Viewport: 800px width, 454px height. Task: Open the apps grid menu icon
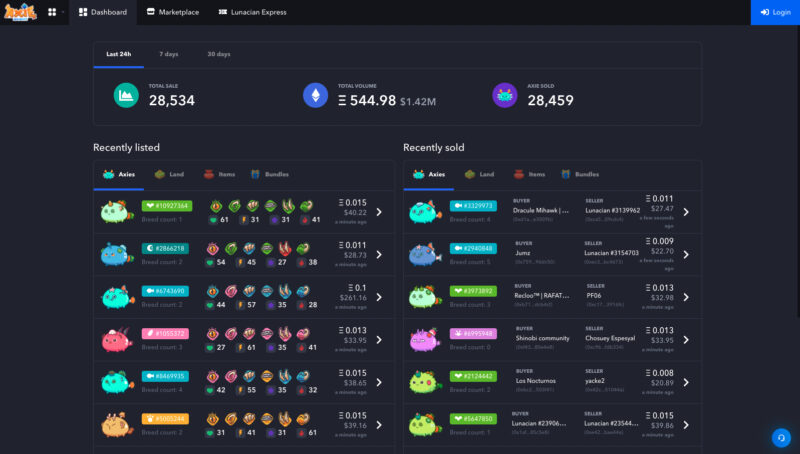[x=52, y=12]
